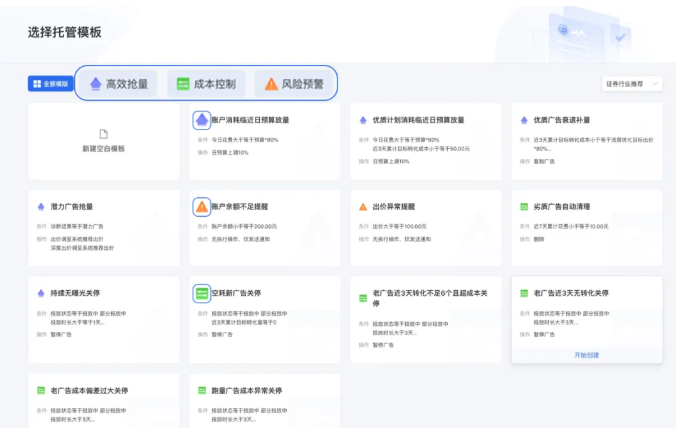The height and width of the screenshot is (443, 688).
Task: Click the icon of 账户消耗临近日预算放量 card
Action: (x=202, y=120)
